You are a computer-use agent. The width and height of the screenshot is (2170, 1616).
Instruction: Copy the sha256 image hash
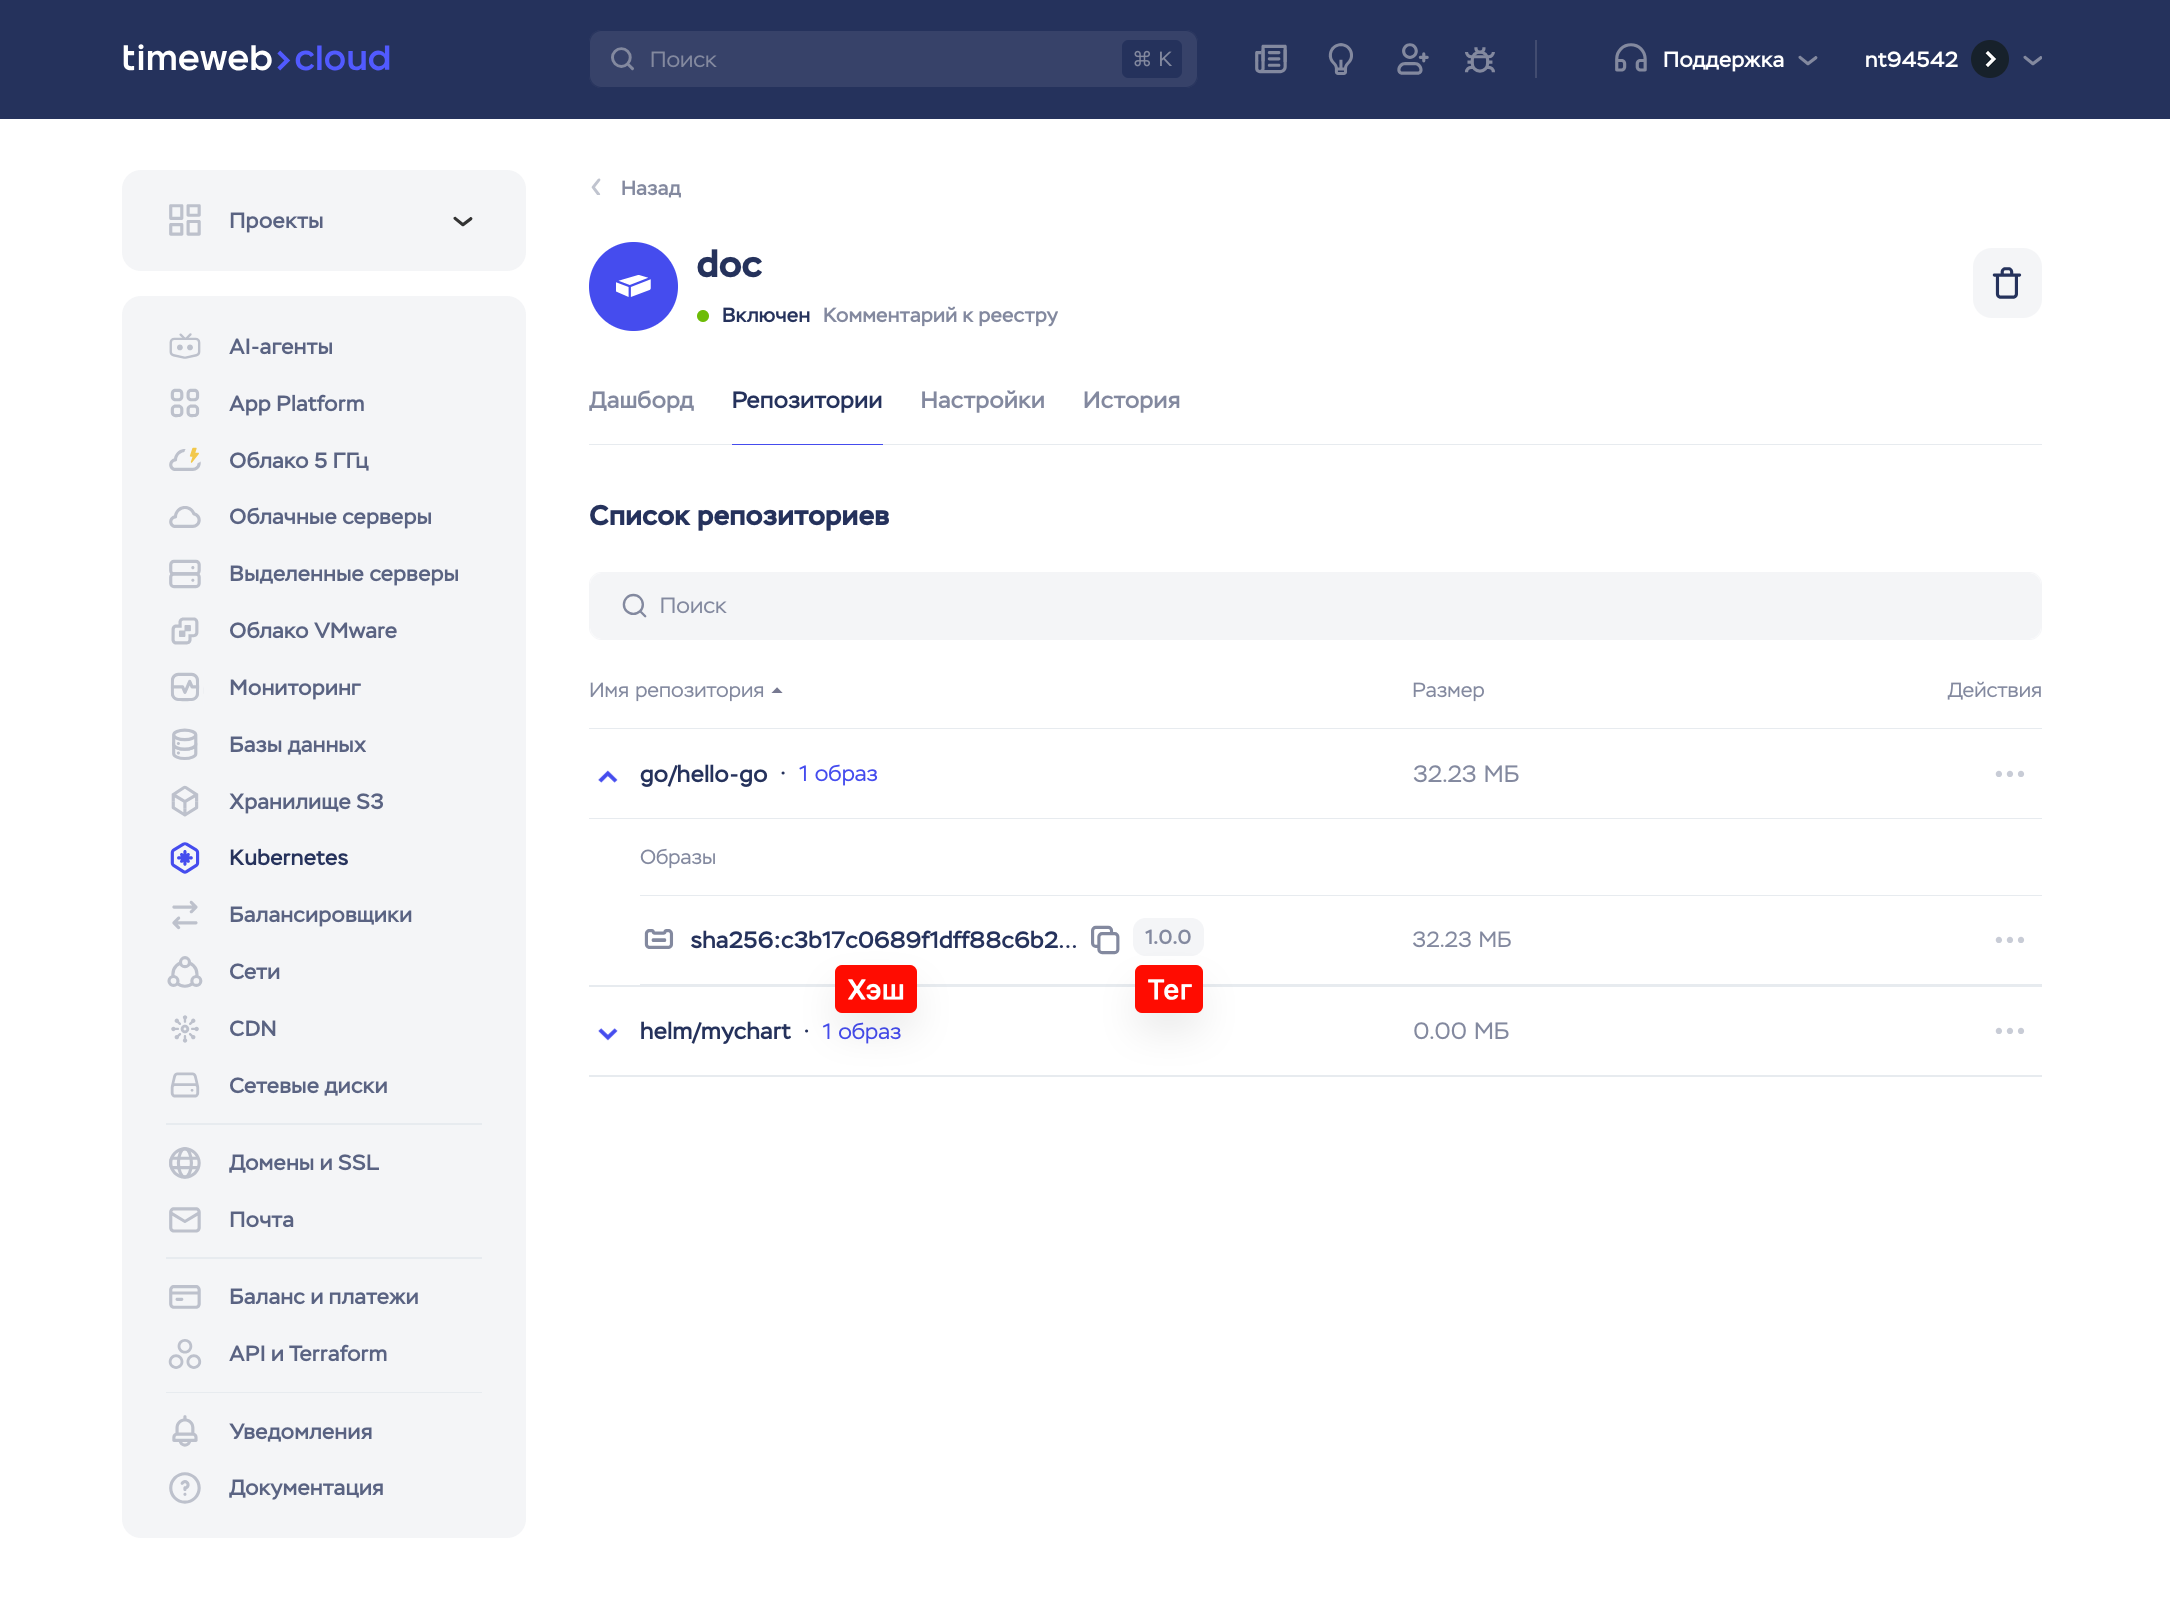click(x=1105, y=940)
